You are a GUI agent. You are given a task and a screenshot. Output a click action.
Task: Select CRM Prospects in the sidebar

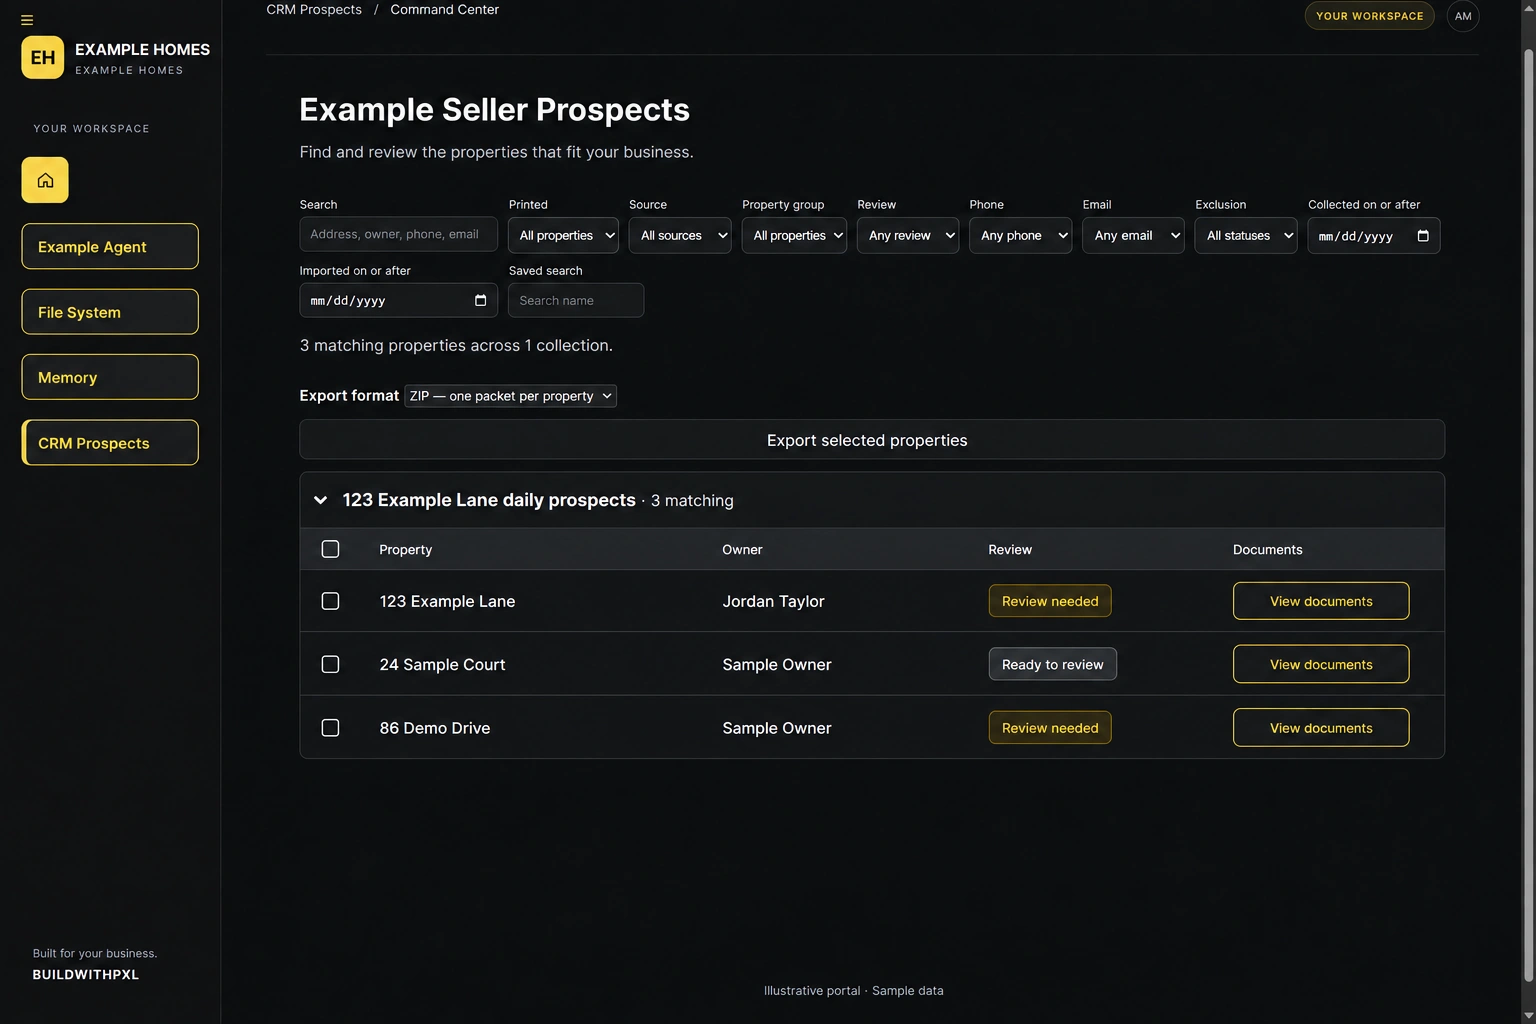[x=110, y=443]
